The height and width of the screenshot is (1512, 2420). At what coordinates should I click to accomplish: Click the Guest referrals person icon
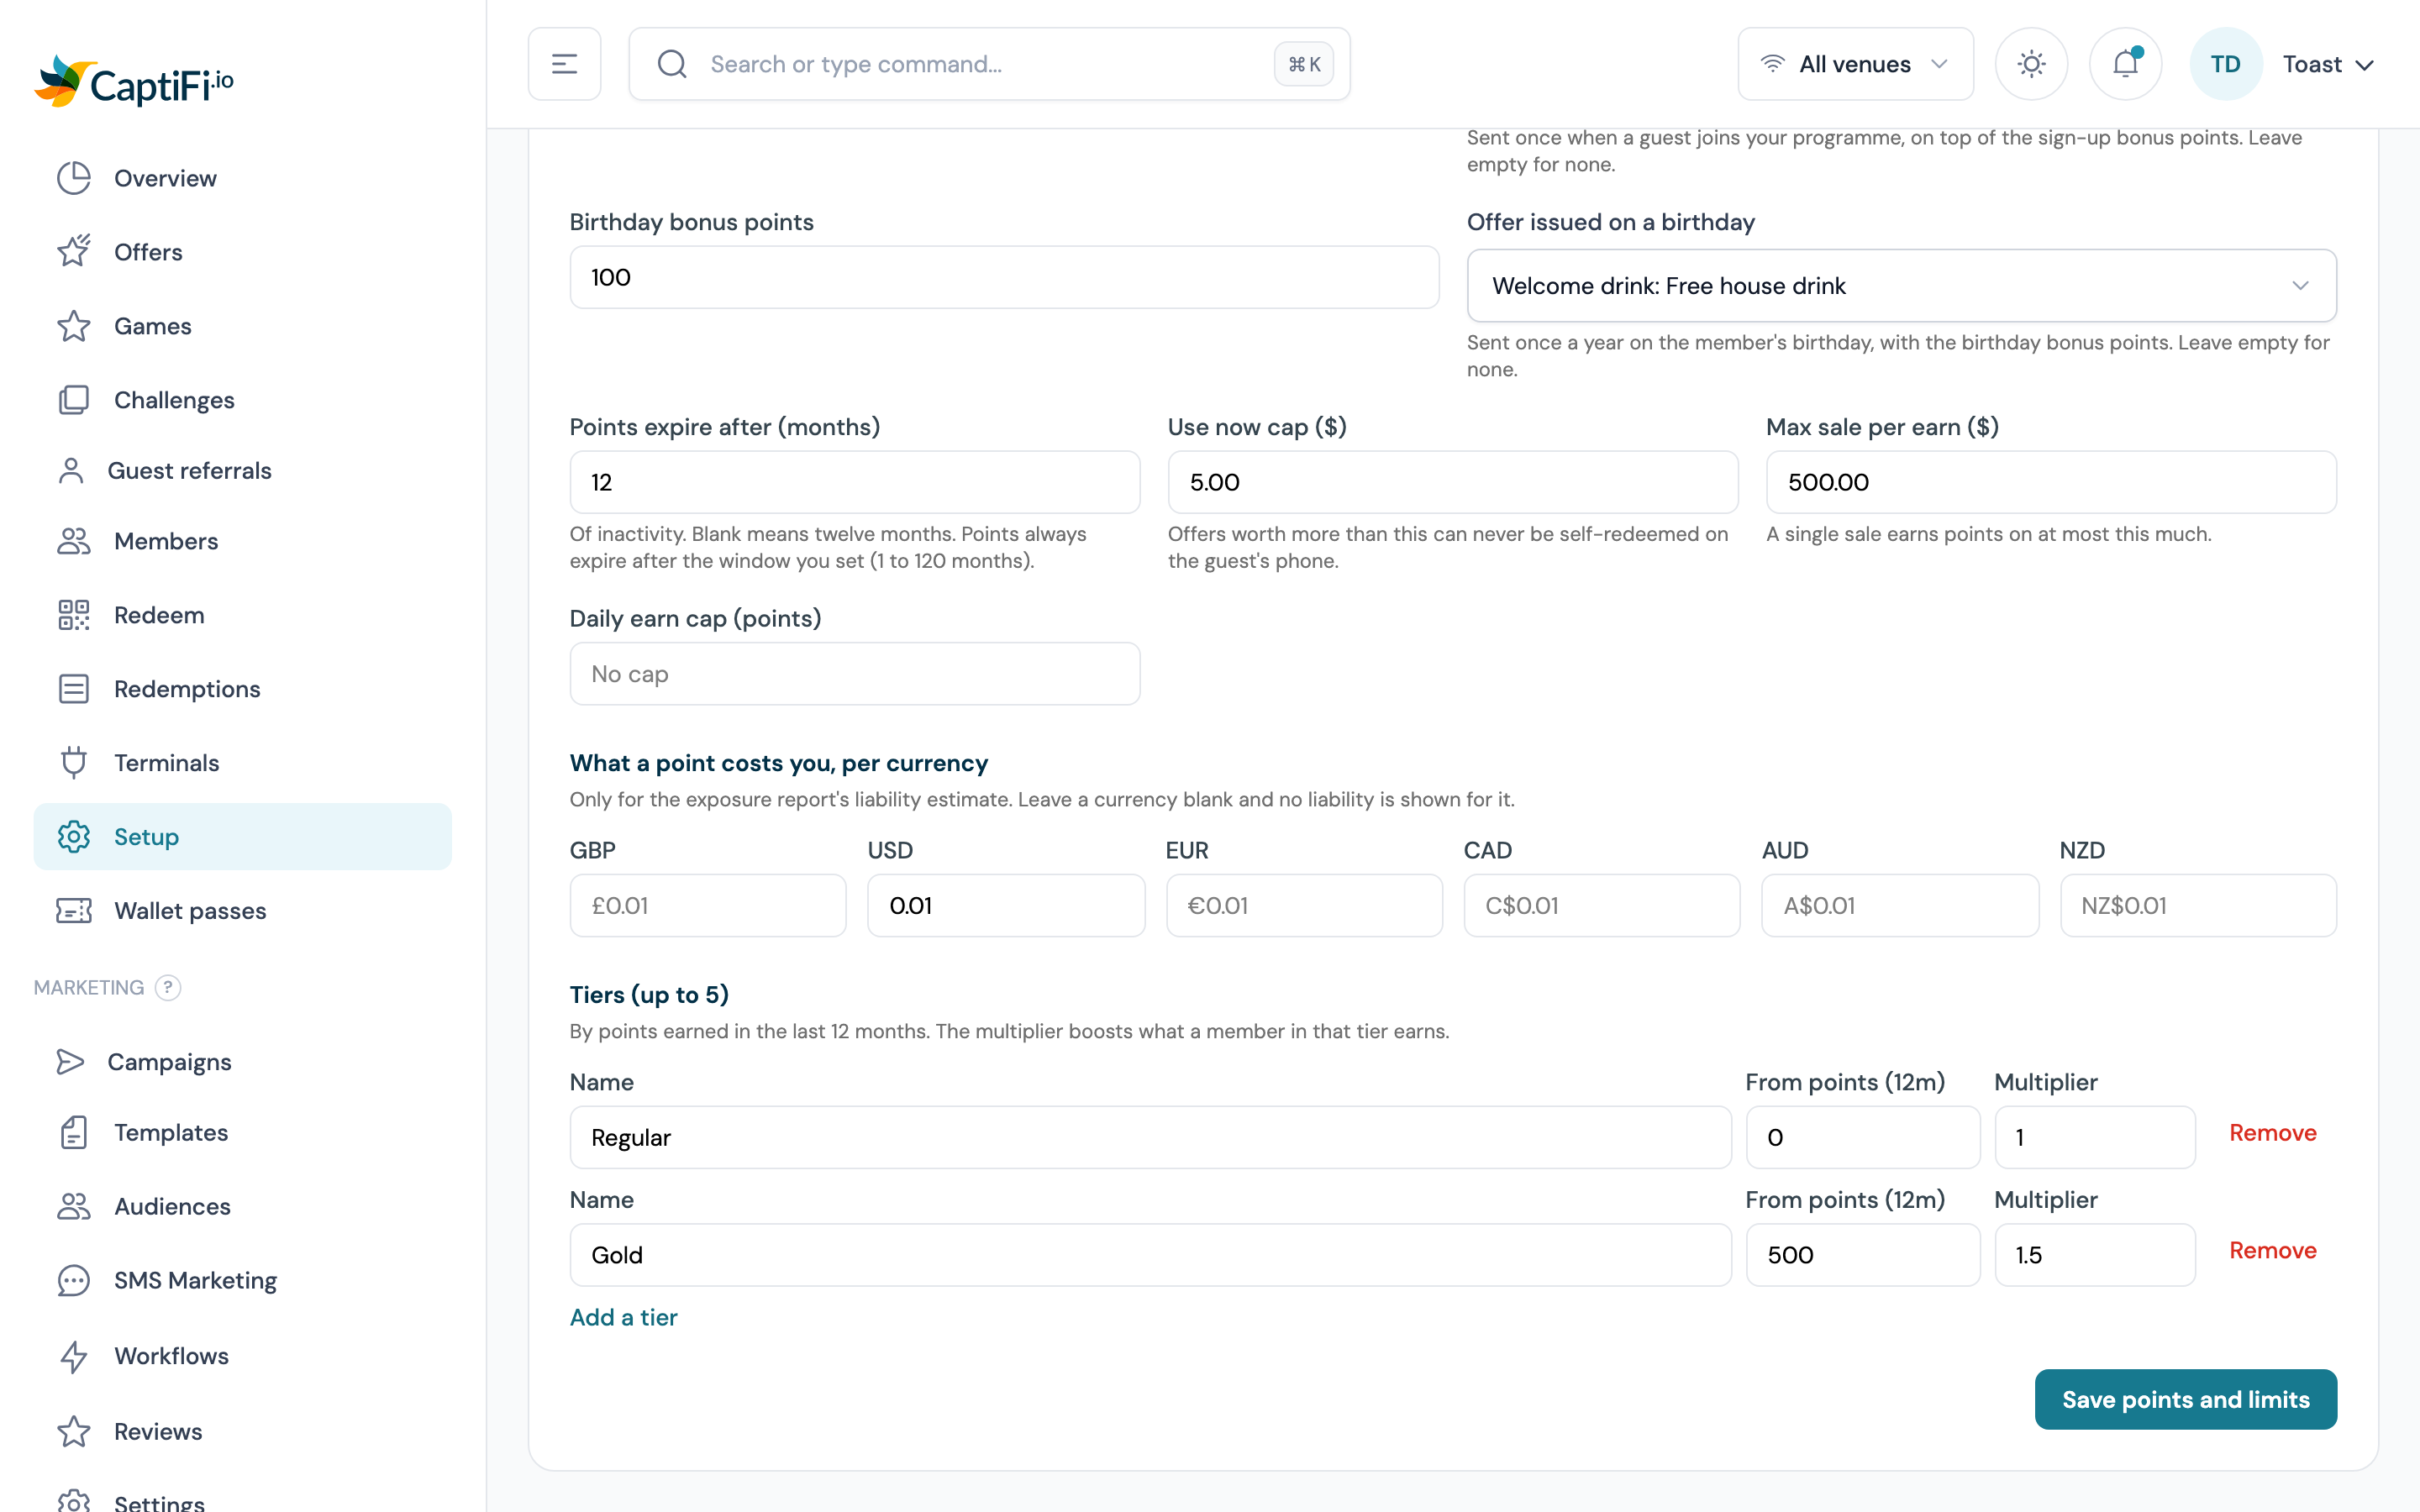click(71, 470)
